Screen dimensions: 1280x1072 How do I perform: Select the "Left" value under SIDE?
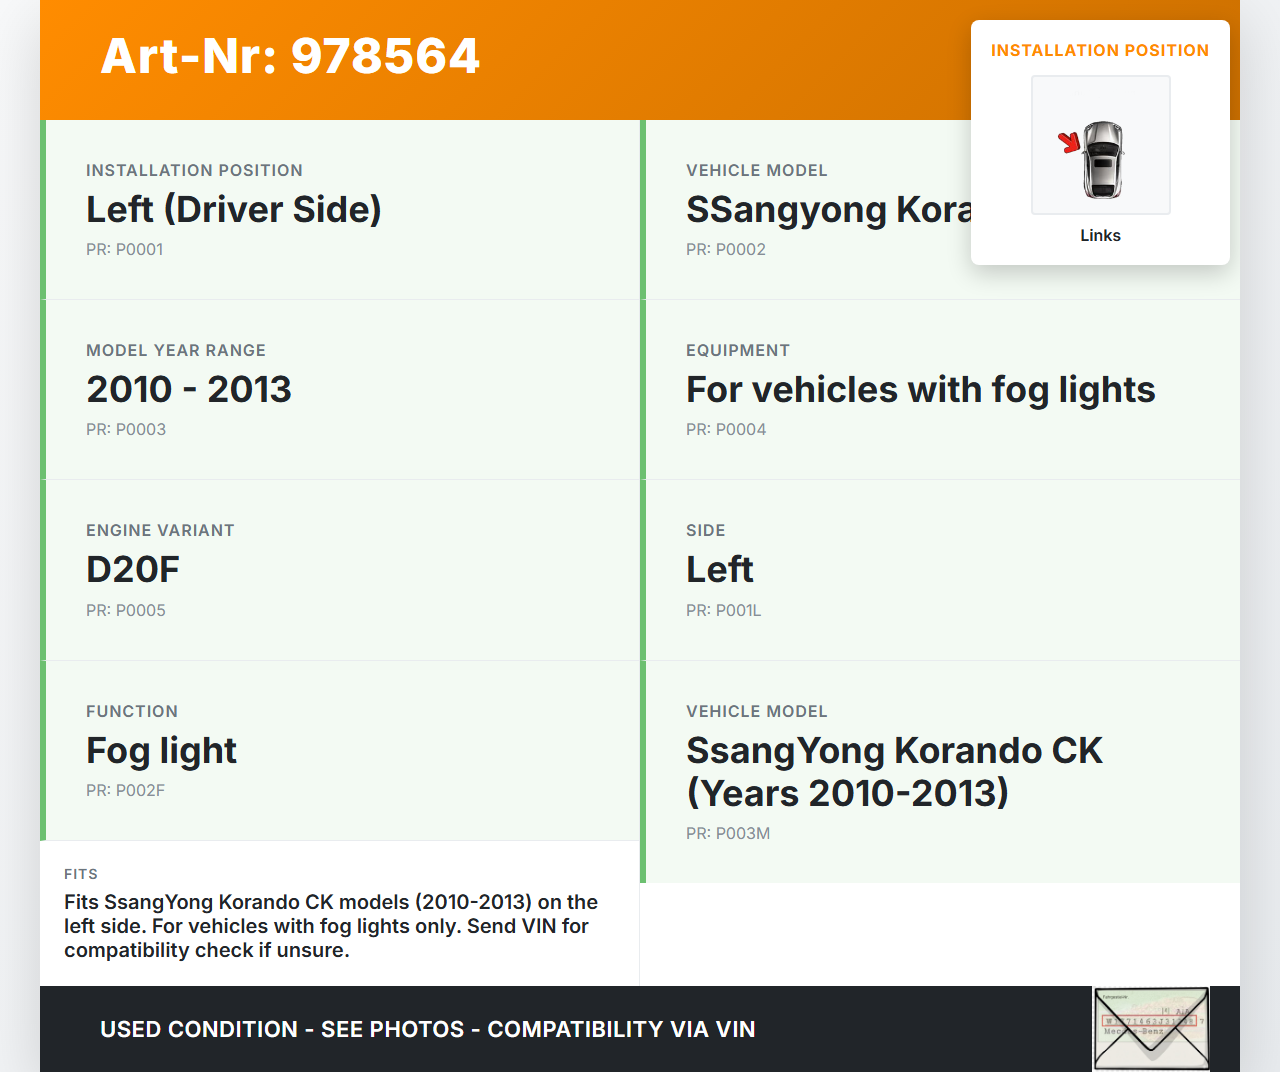click(x=720, y=569)
